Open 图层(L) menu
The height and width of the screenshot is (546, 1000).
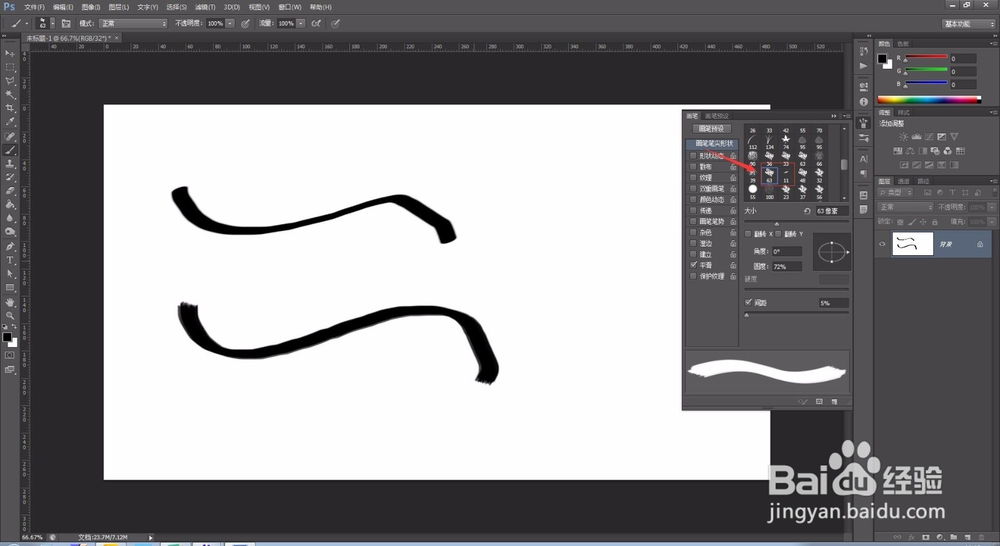pos(119,7)
